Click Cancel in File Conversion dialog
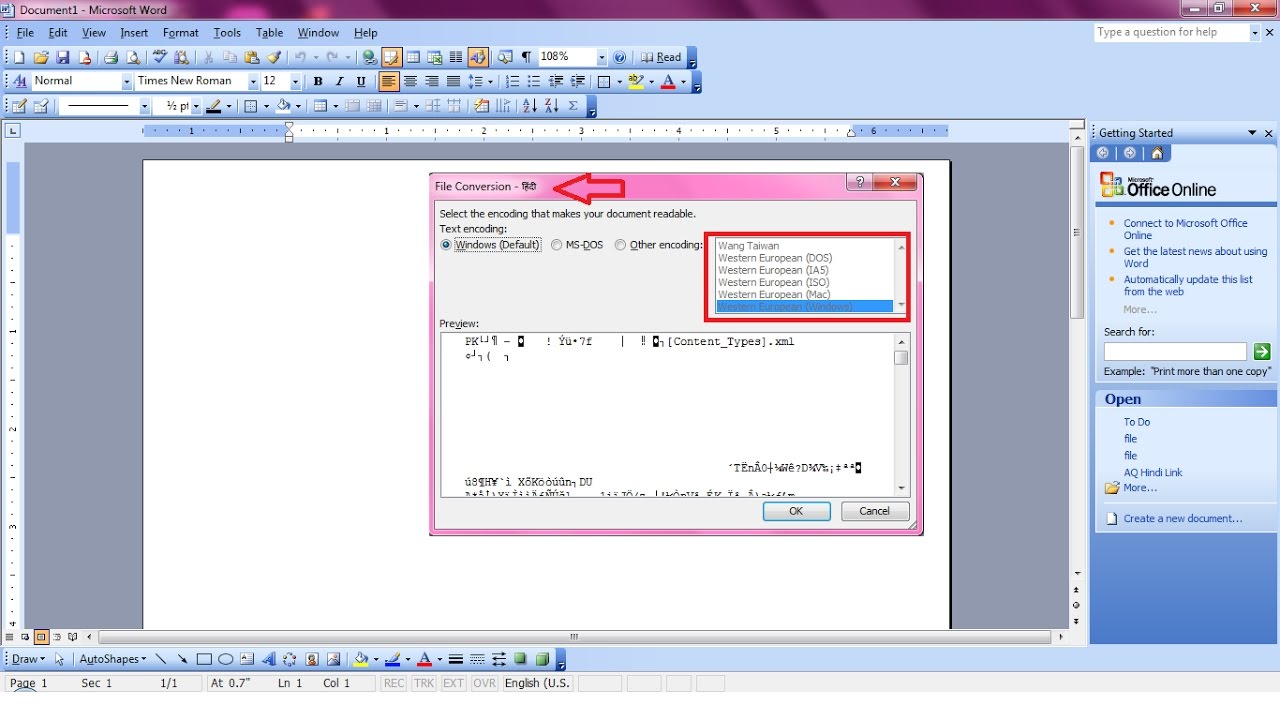The image size is (1280, 720). tap(874, 511)
